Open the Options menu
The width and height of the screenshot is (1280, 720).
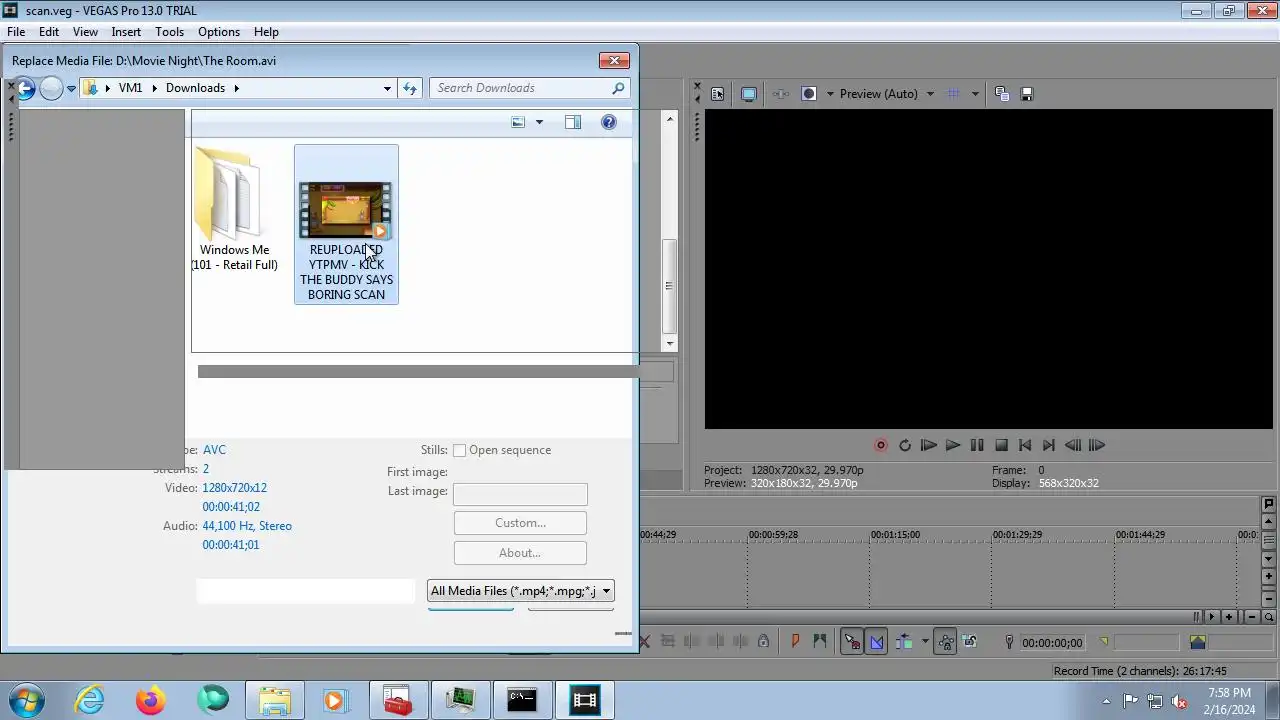(219, 32)
